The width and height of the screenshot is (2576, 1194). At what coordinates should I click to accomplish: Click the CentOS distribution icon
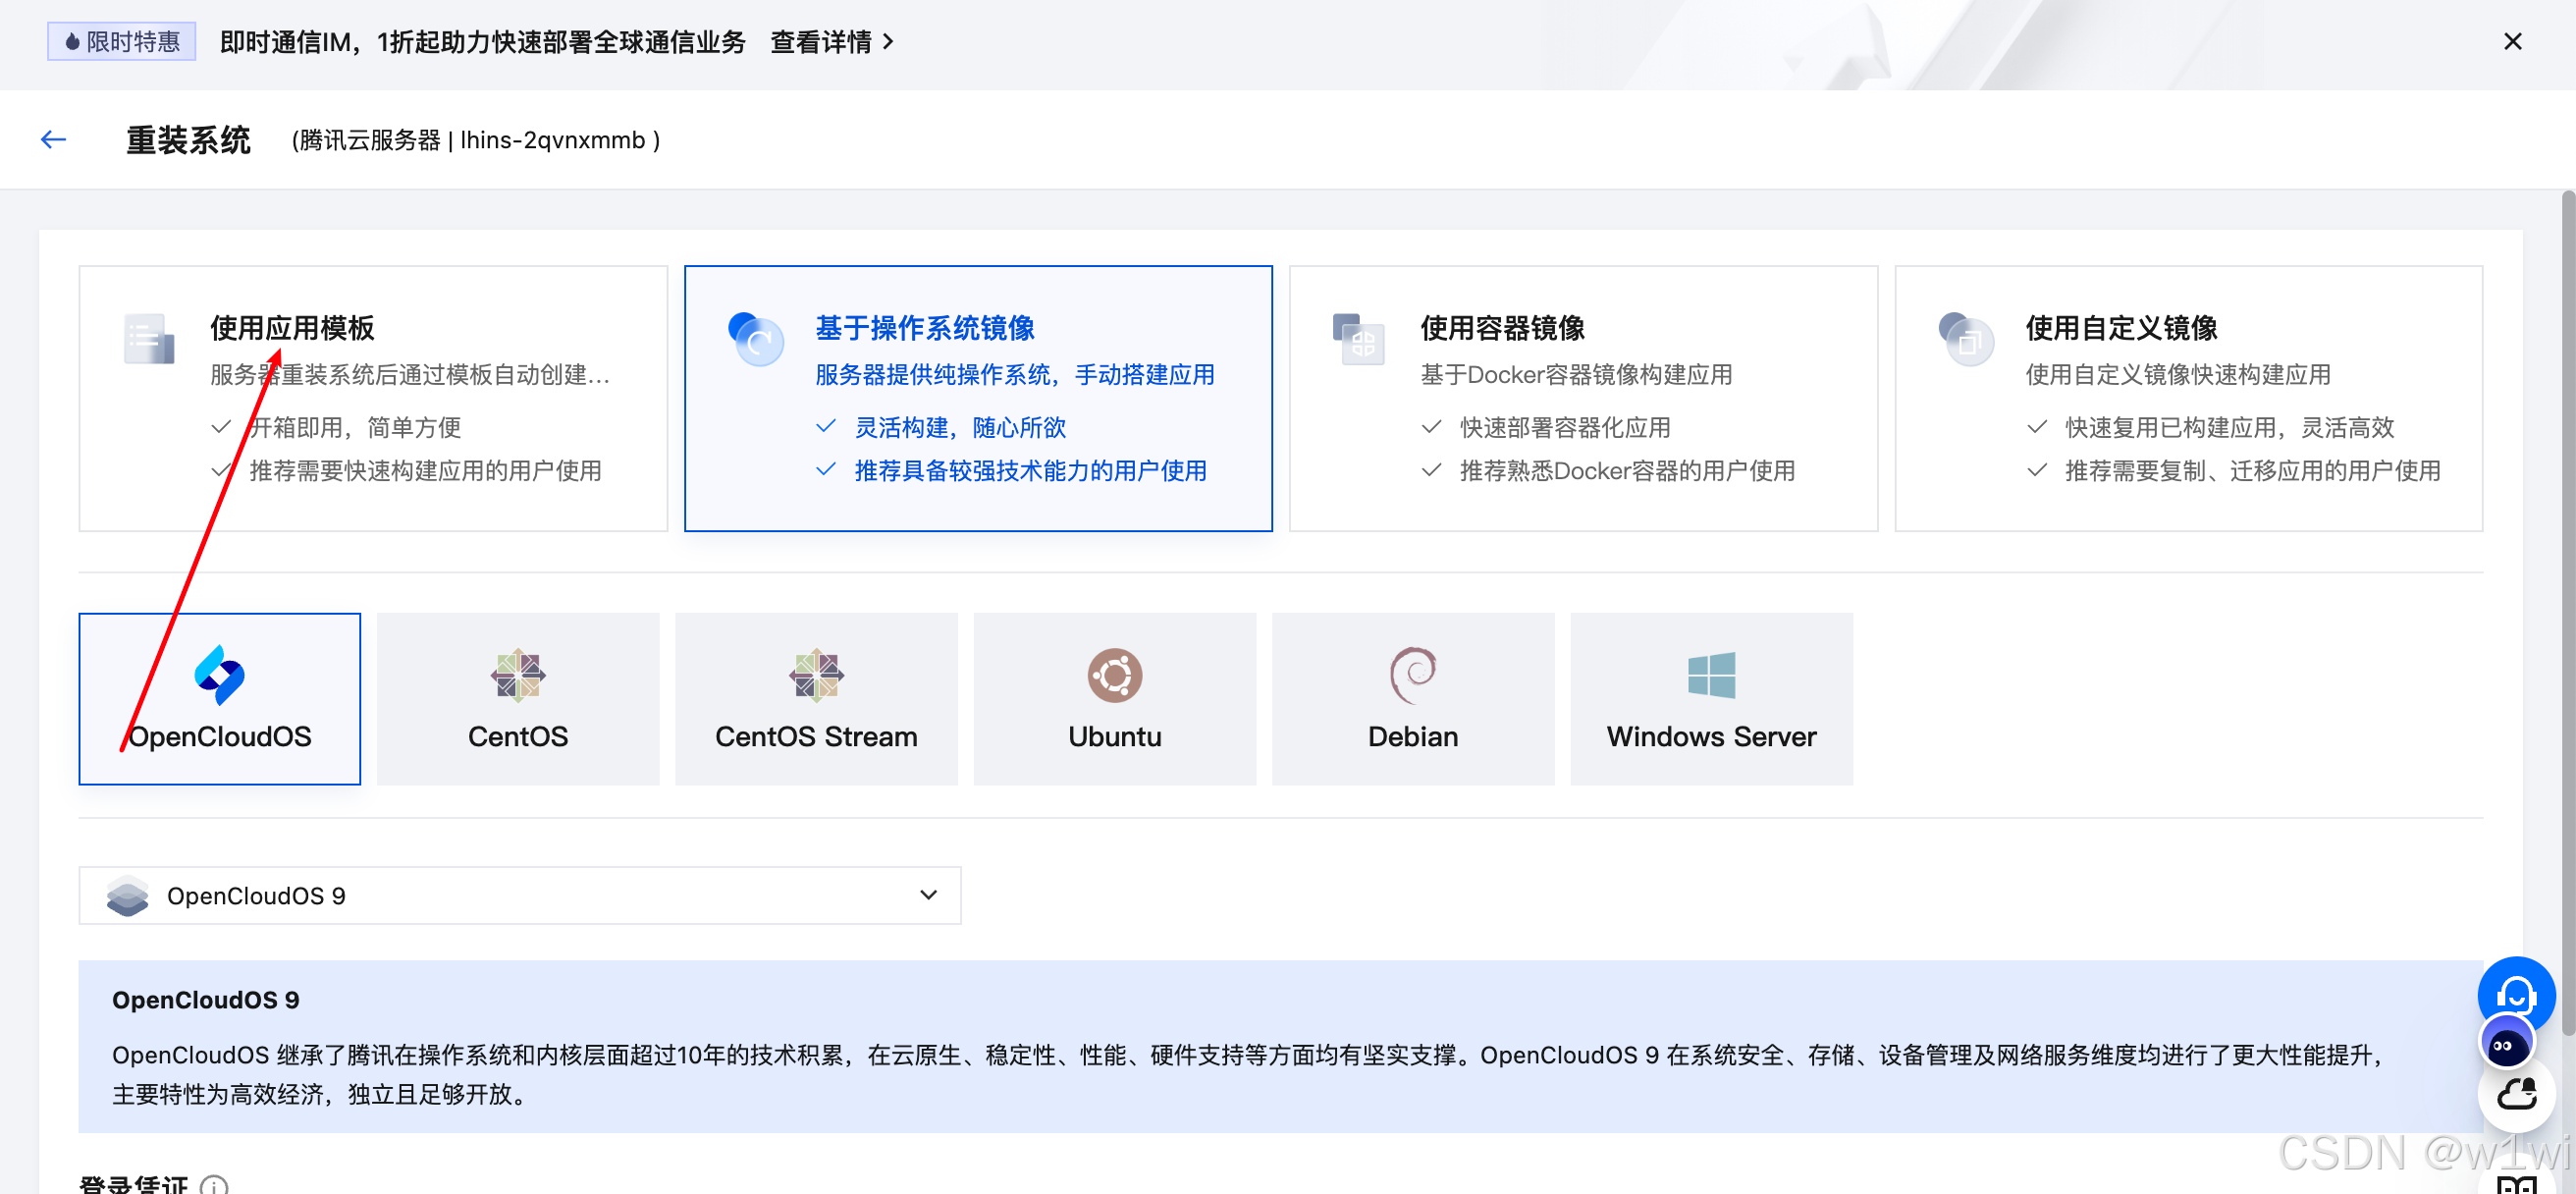[x=518, y=675]
